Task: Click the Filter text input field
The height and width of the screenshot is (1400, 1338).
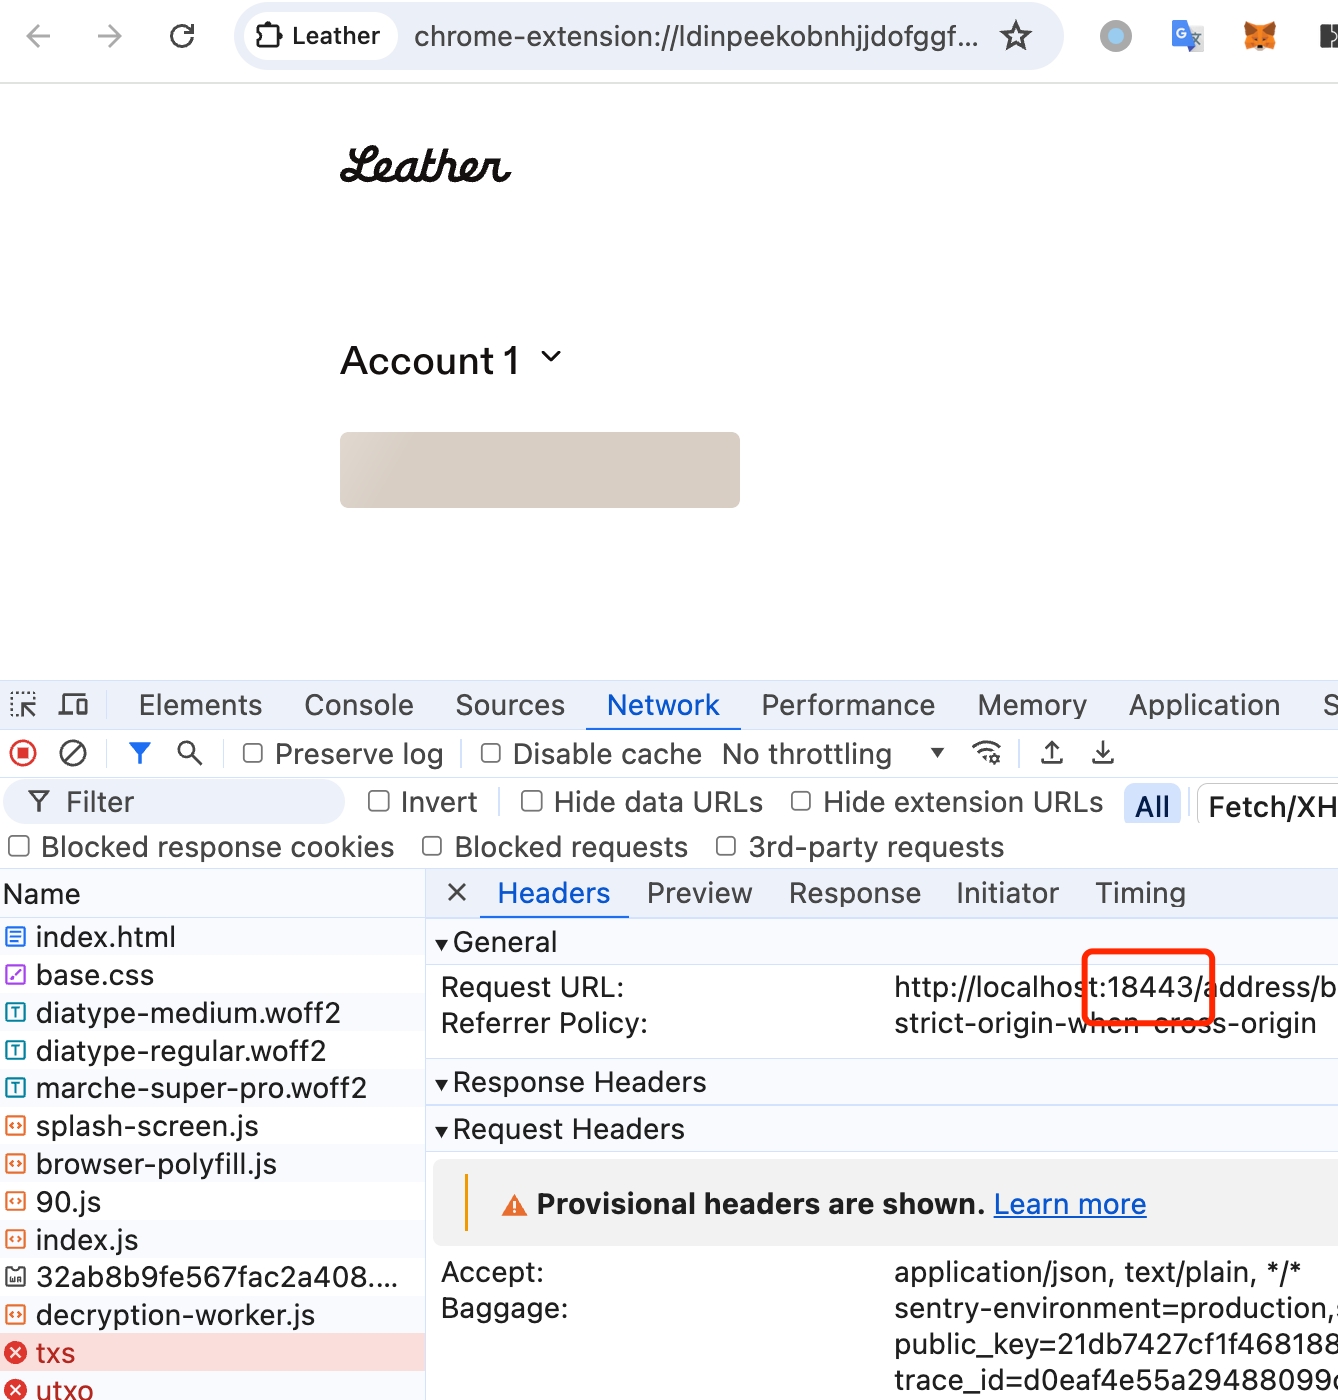Action: click(190, 802)
